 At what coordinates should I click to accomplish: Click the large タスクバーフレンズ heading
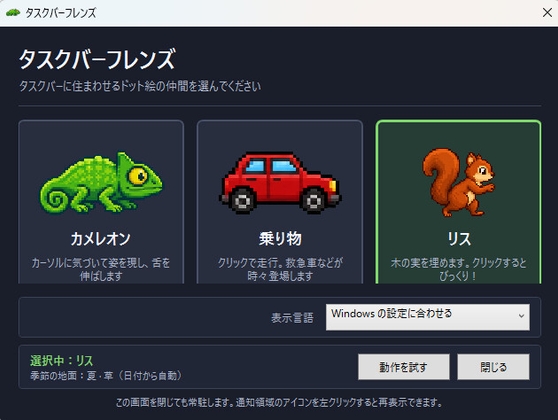pyautogui.click(x=97, y=59)
